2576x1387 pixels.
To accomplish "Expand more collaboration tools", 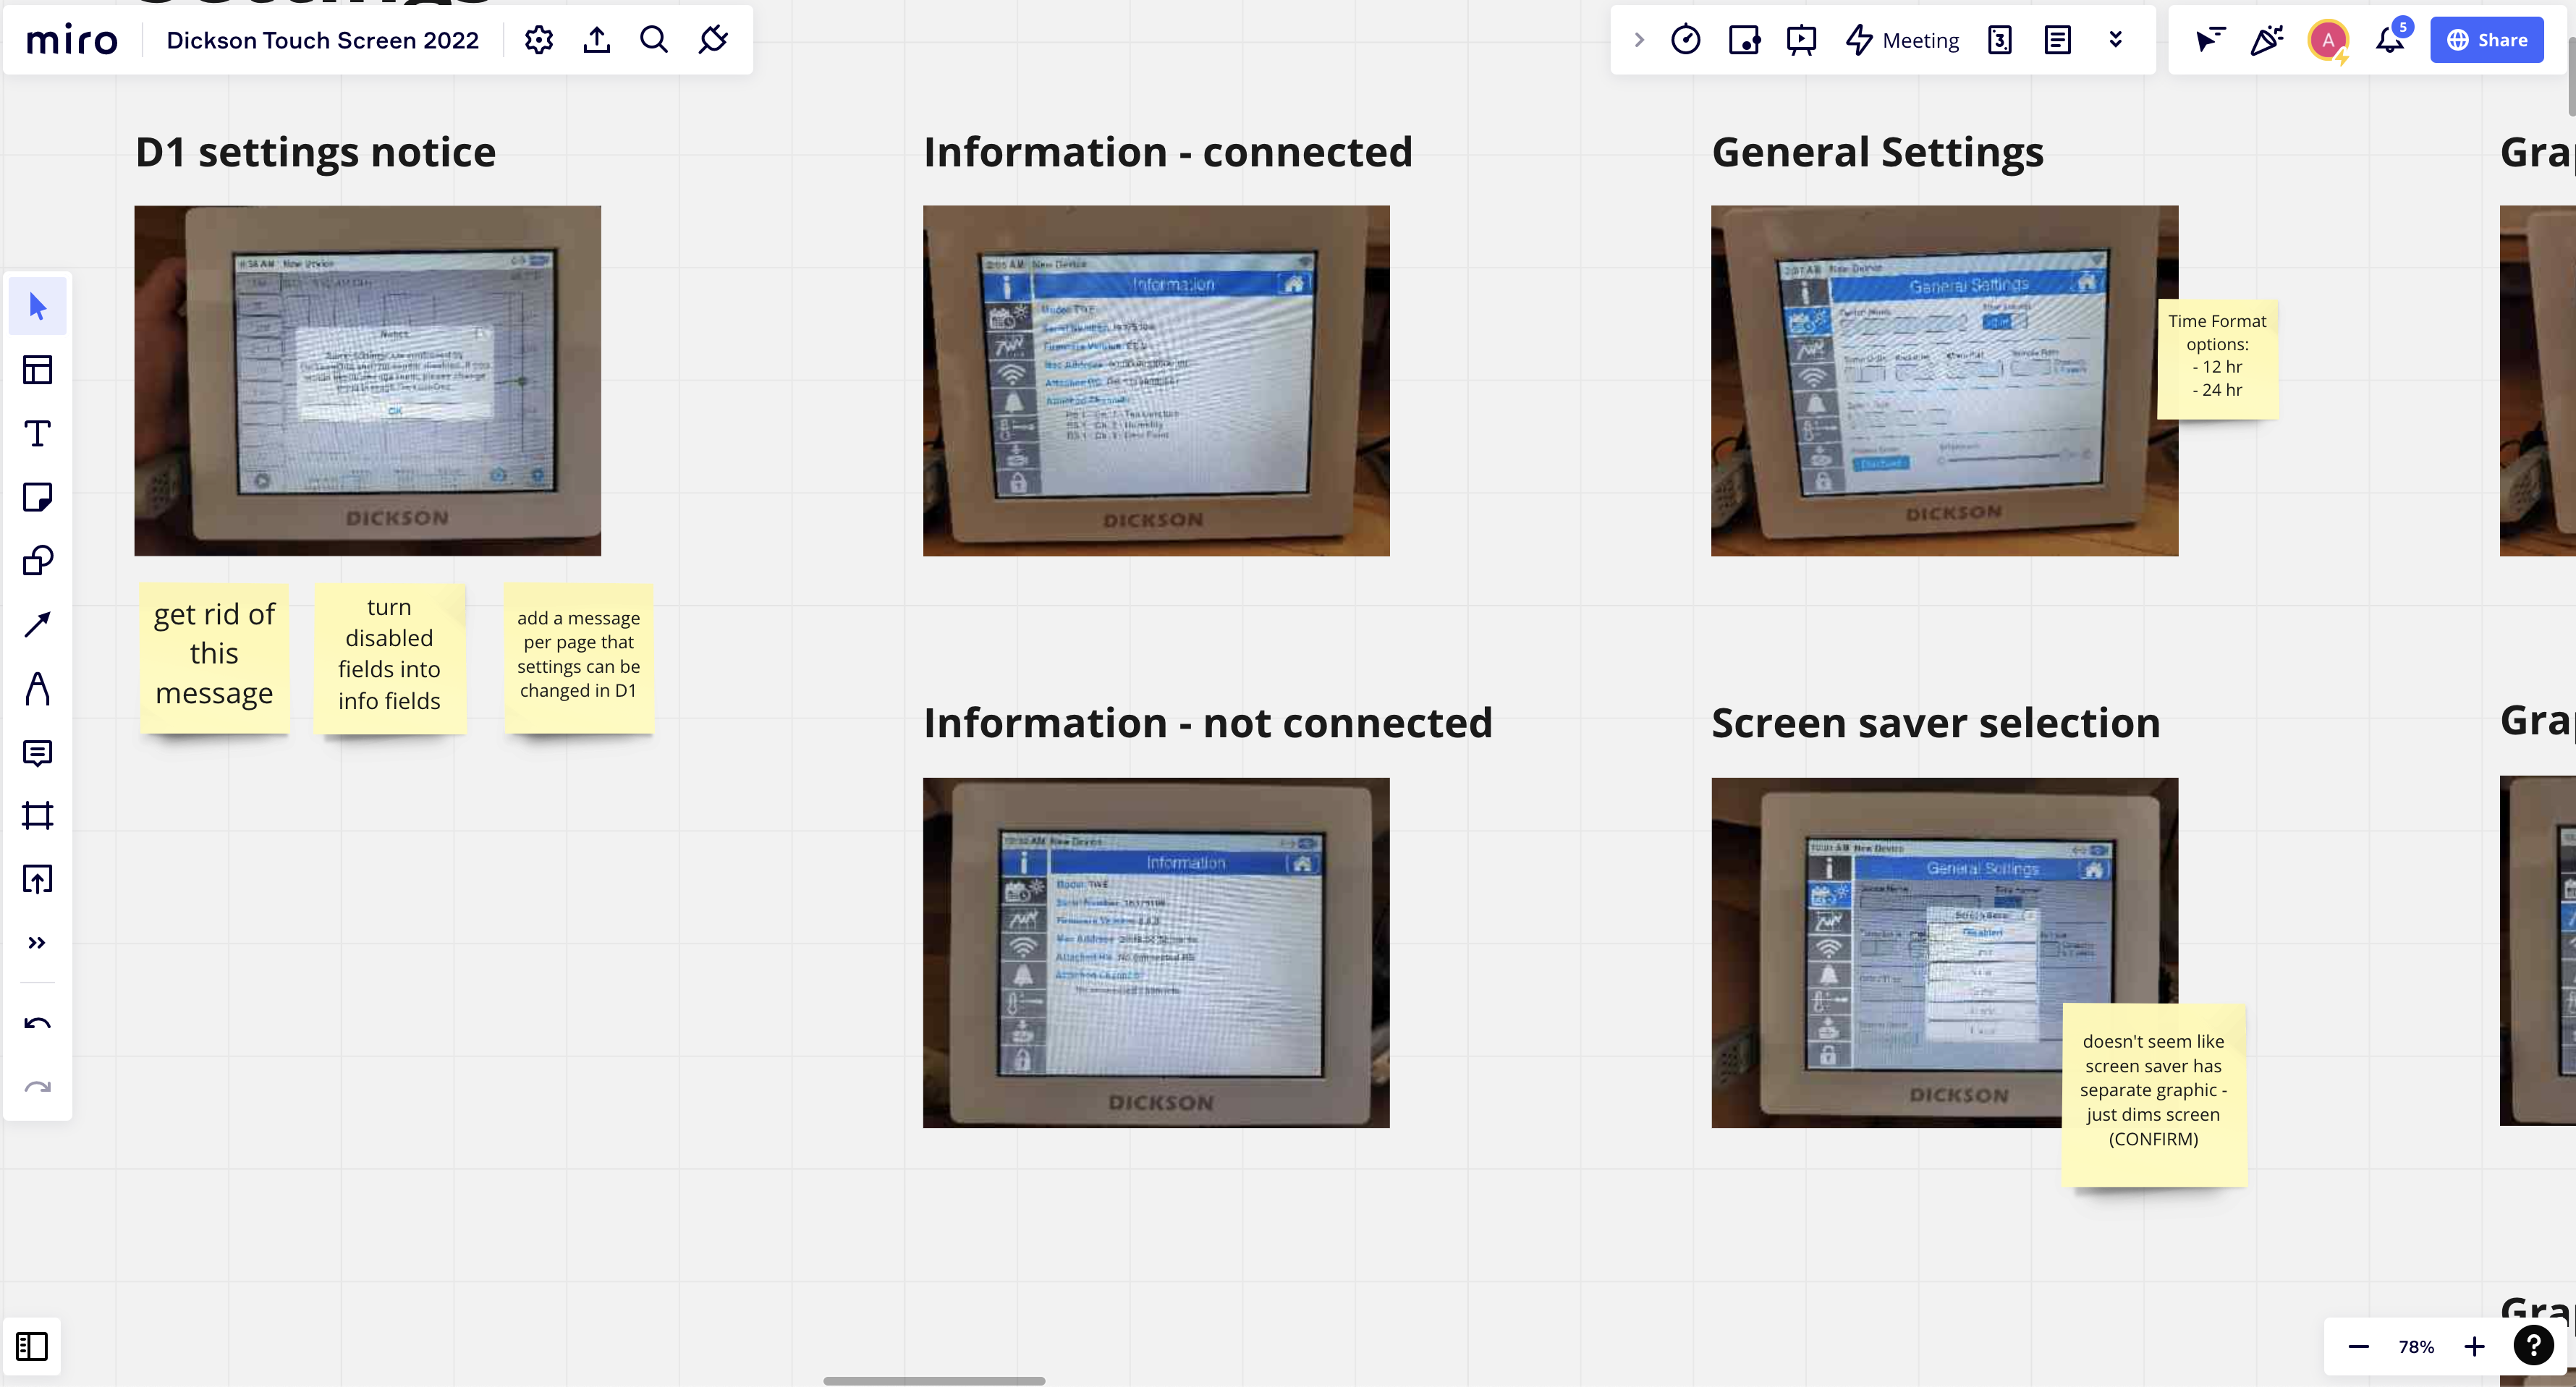I will pos(2115,40).
